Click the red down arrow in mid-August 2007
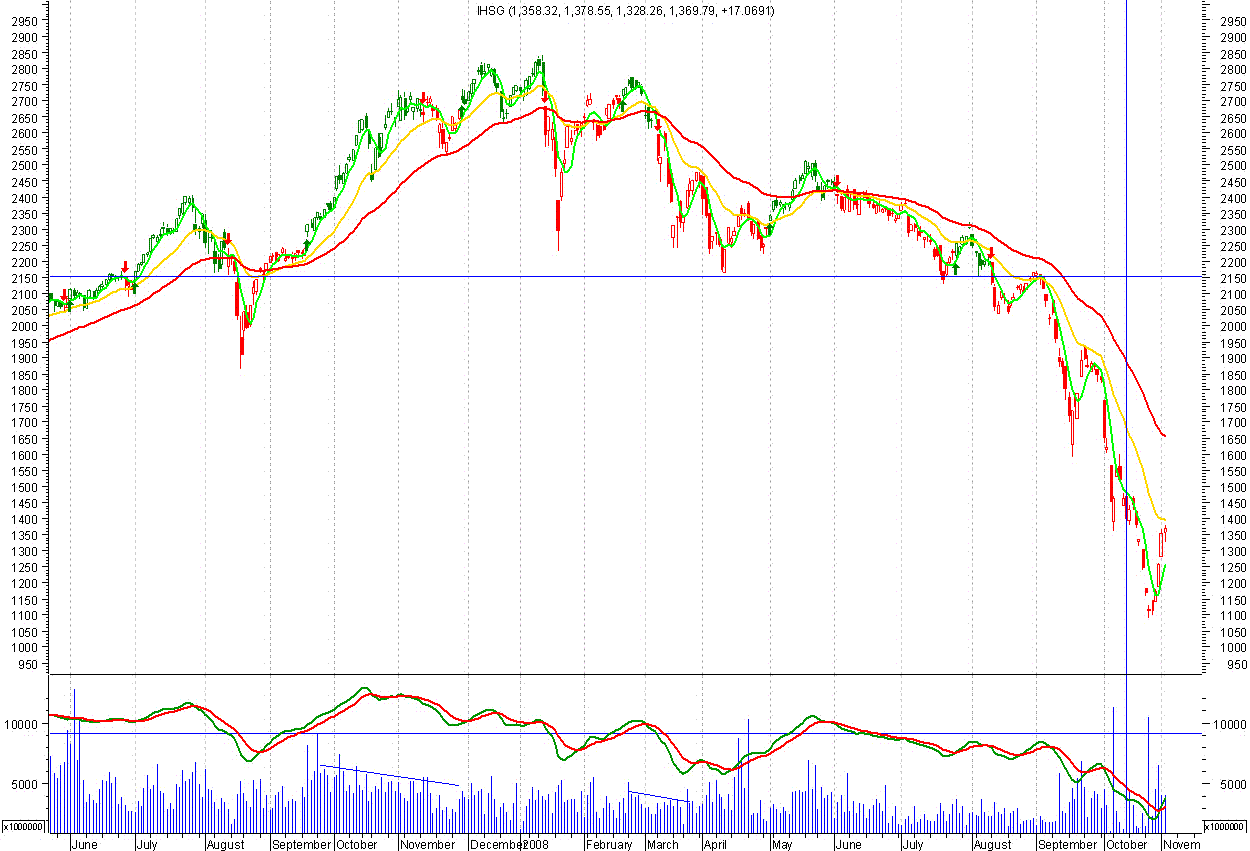The image size is (1250, 851). pyautogui.click(x=228, y=241)
